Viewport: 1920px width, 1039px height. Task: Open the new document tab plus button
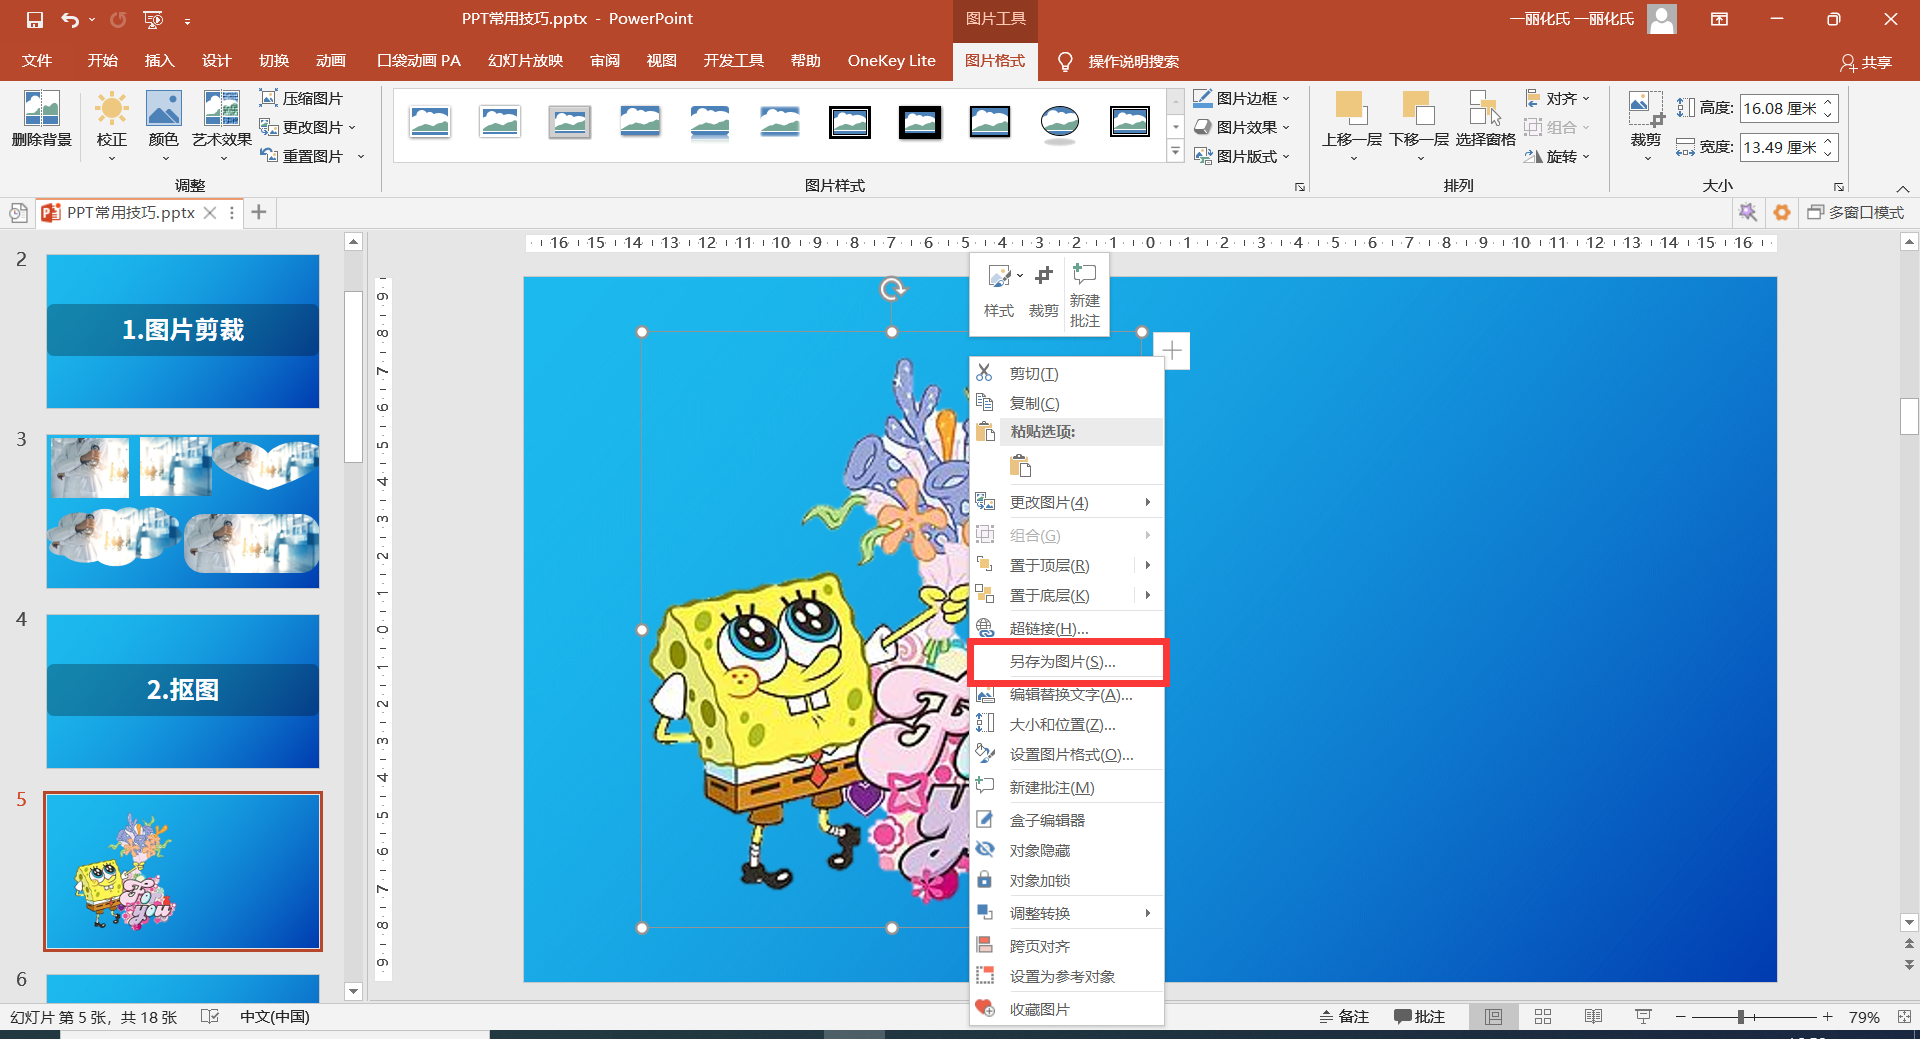point(259,212)
